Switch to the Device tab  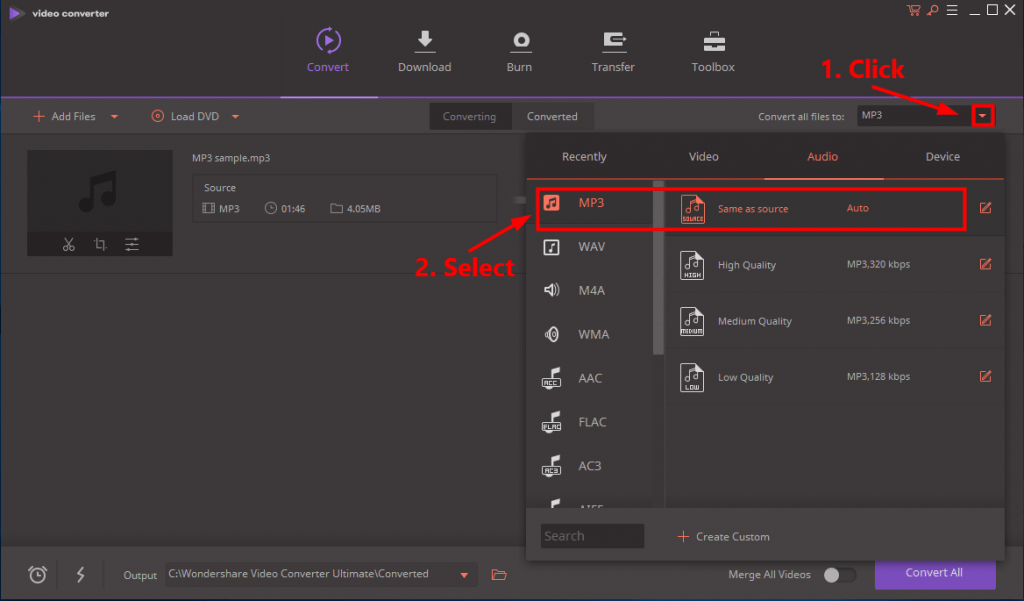942,157
